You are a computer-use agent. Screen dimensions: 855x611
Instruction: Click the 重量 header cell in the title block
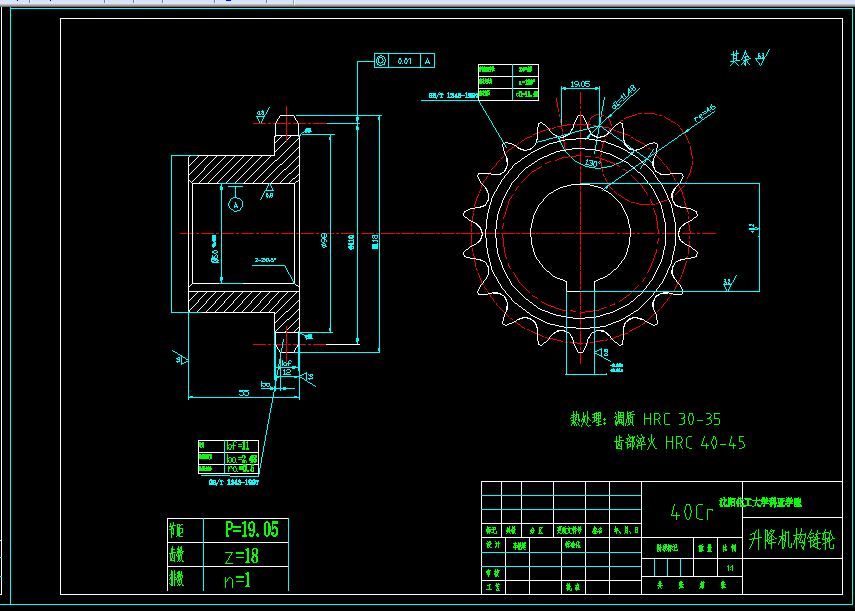706,548
